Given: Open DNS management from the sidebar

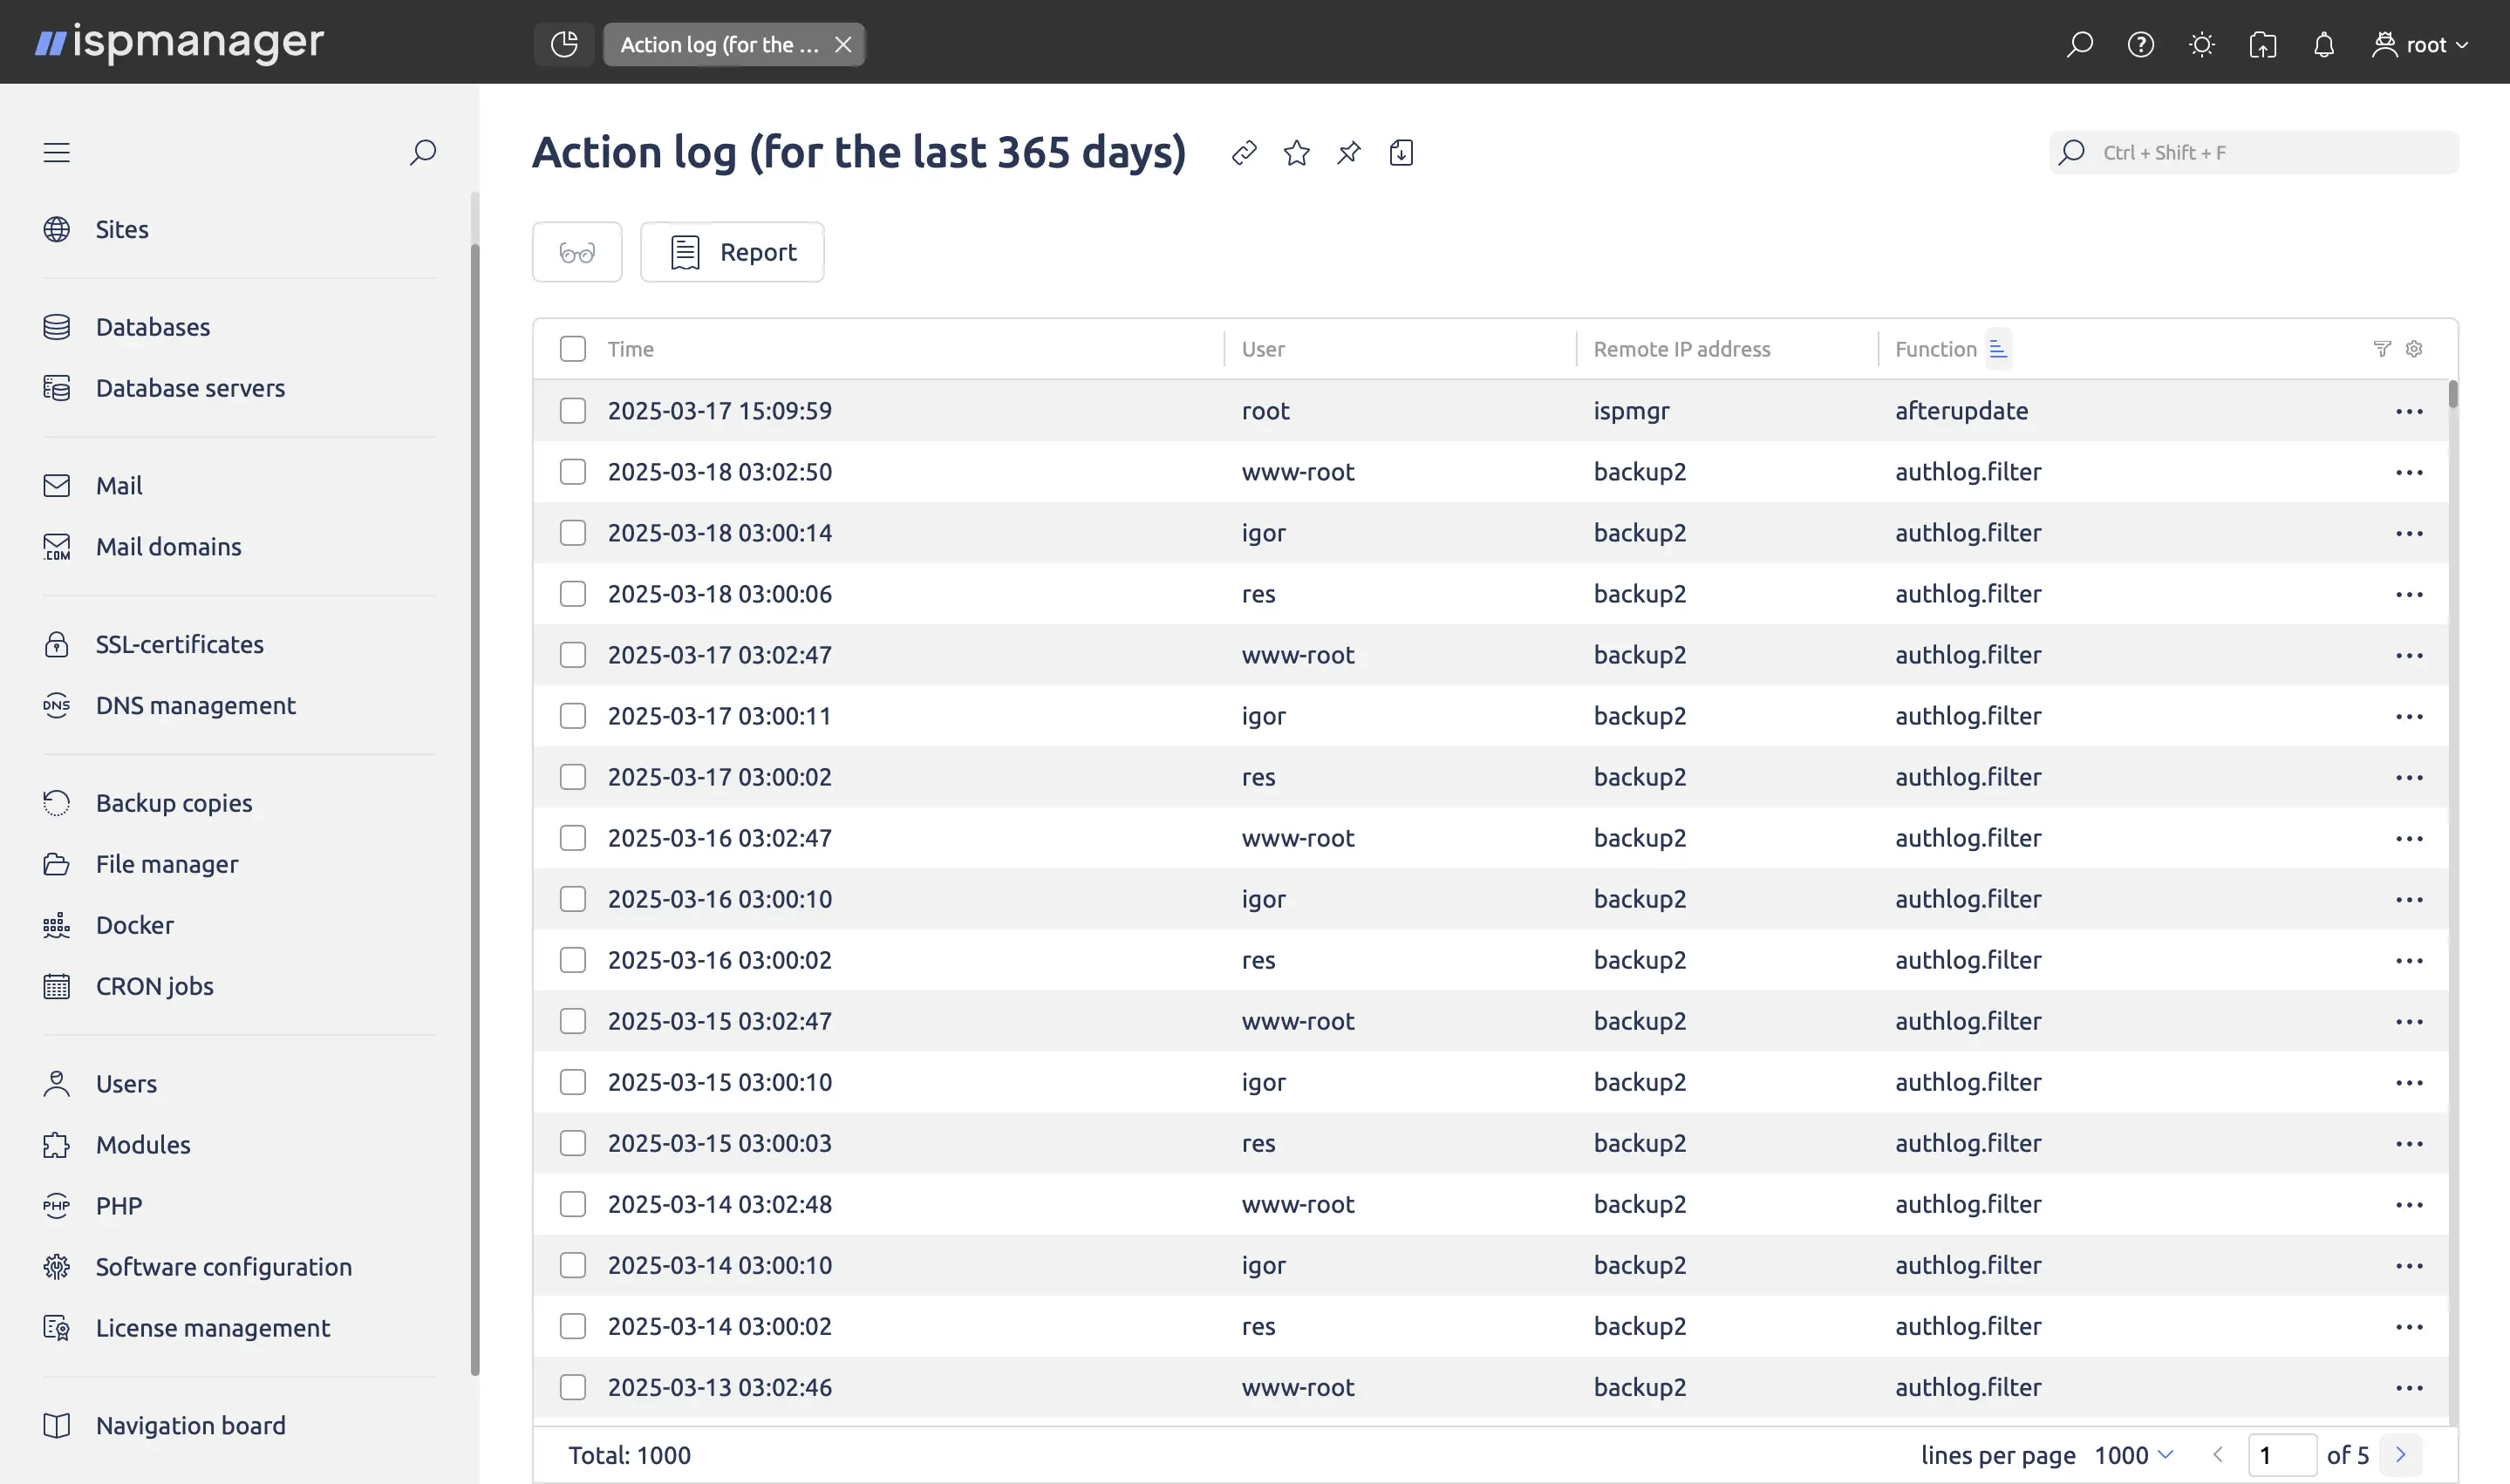Looking at the screenshot, I should (x=195, y=705).
